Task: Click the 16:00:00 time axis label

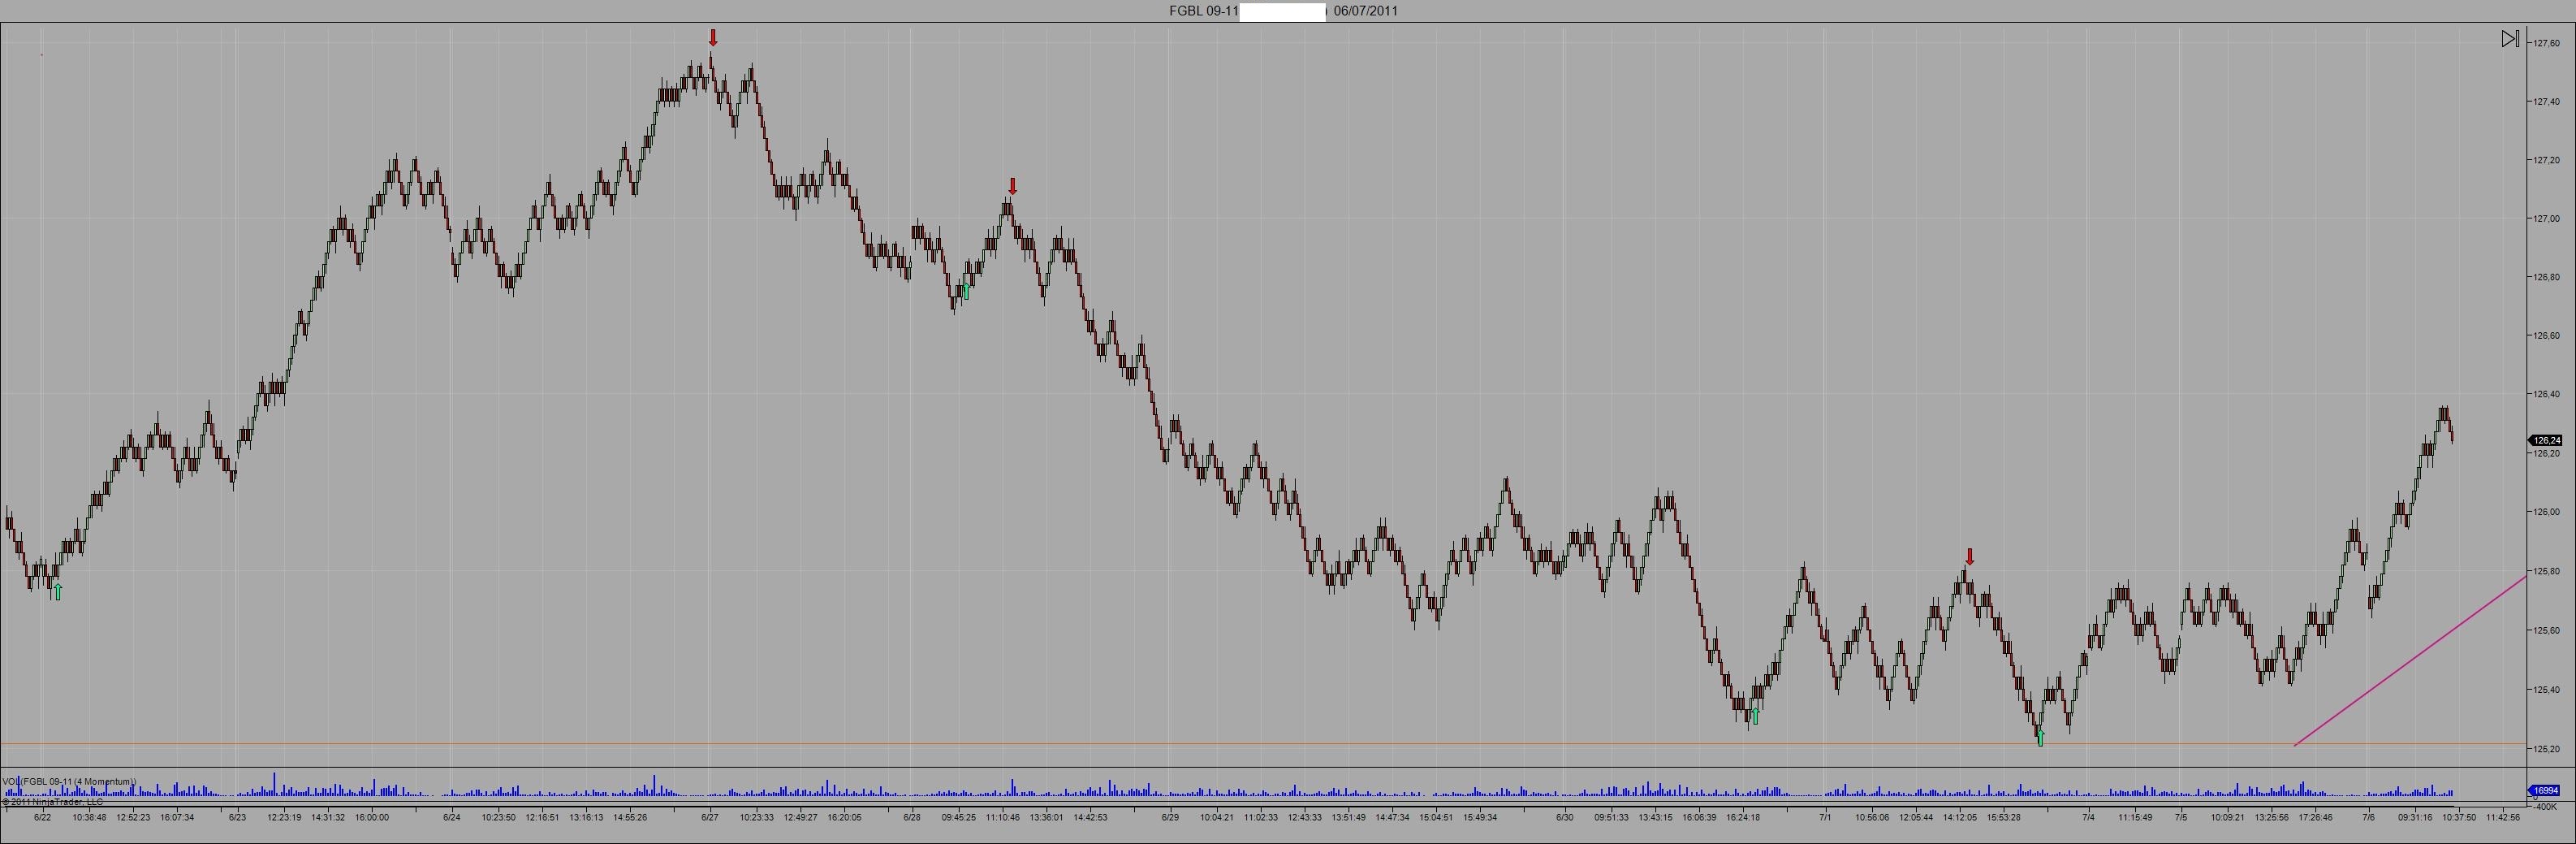Action: tap(371, 817)
